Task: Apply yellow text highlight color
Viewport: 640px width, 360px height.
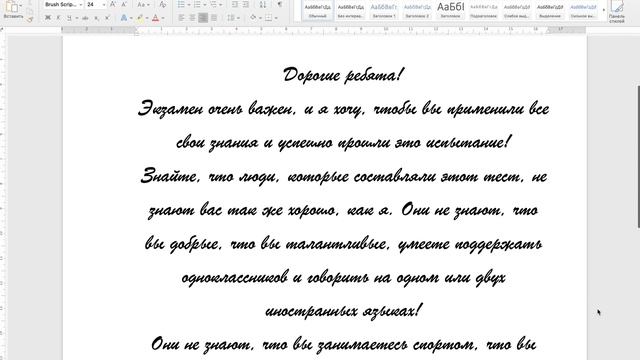Action: point(140,18)
